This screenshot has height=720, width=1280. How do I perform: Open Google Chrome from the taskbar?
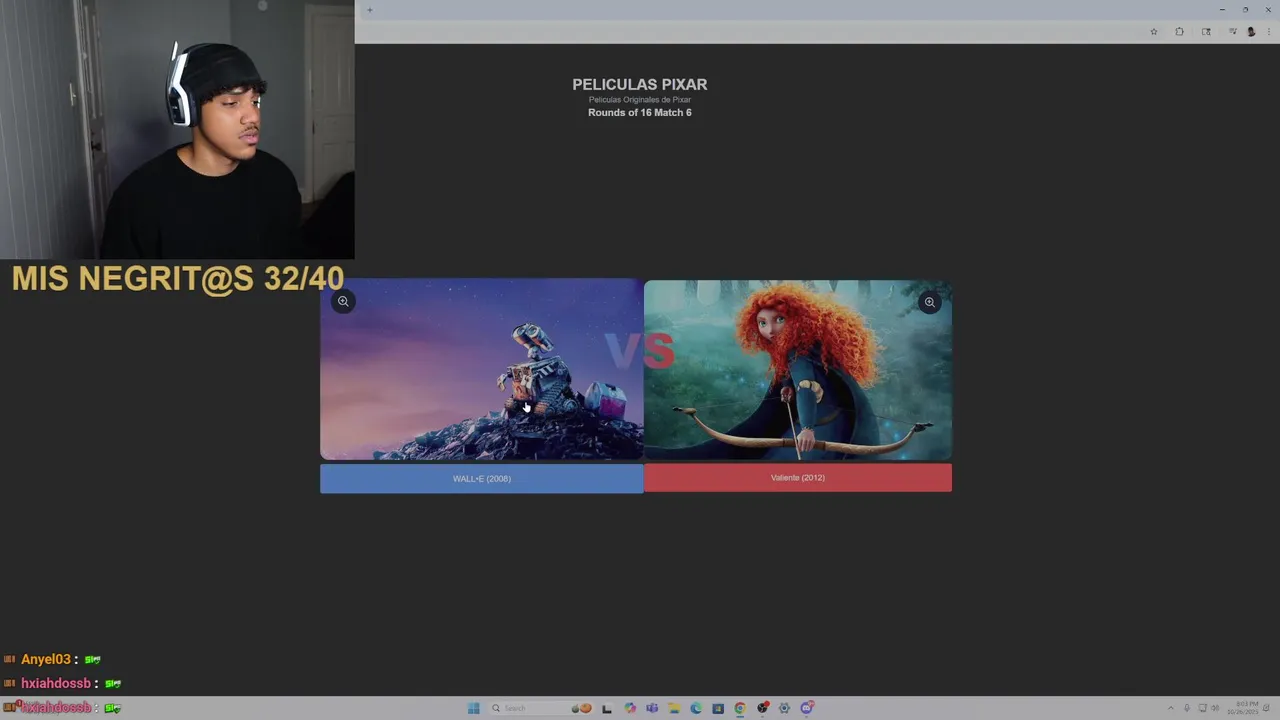click(740, 708)
